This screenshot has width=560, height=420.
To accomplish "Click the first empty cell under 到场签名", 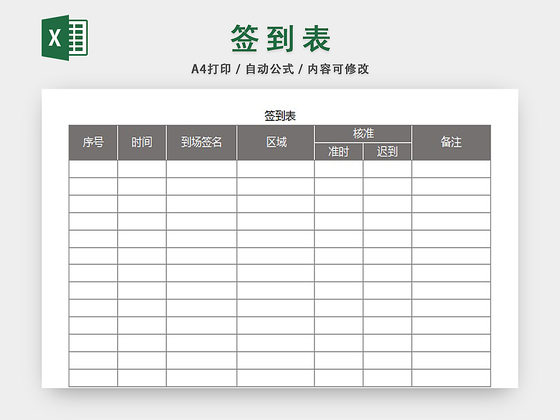I will point(201,169).
